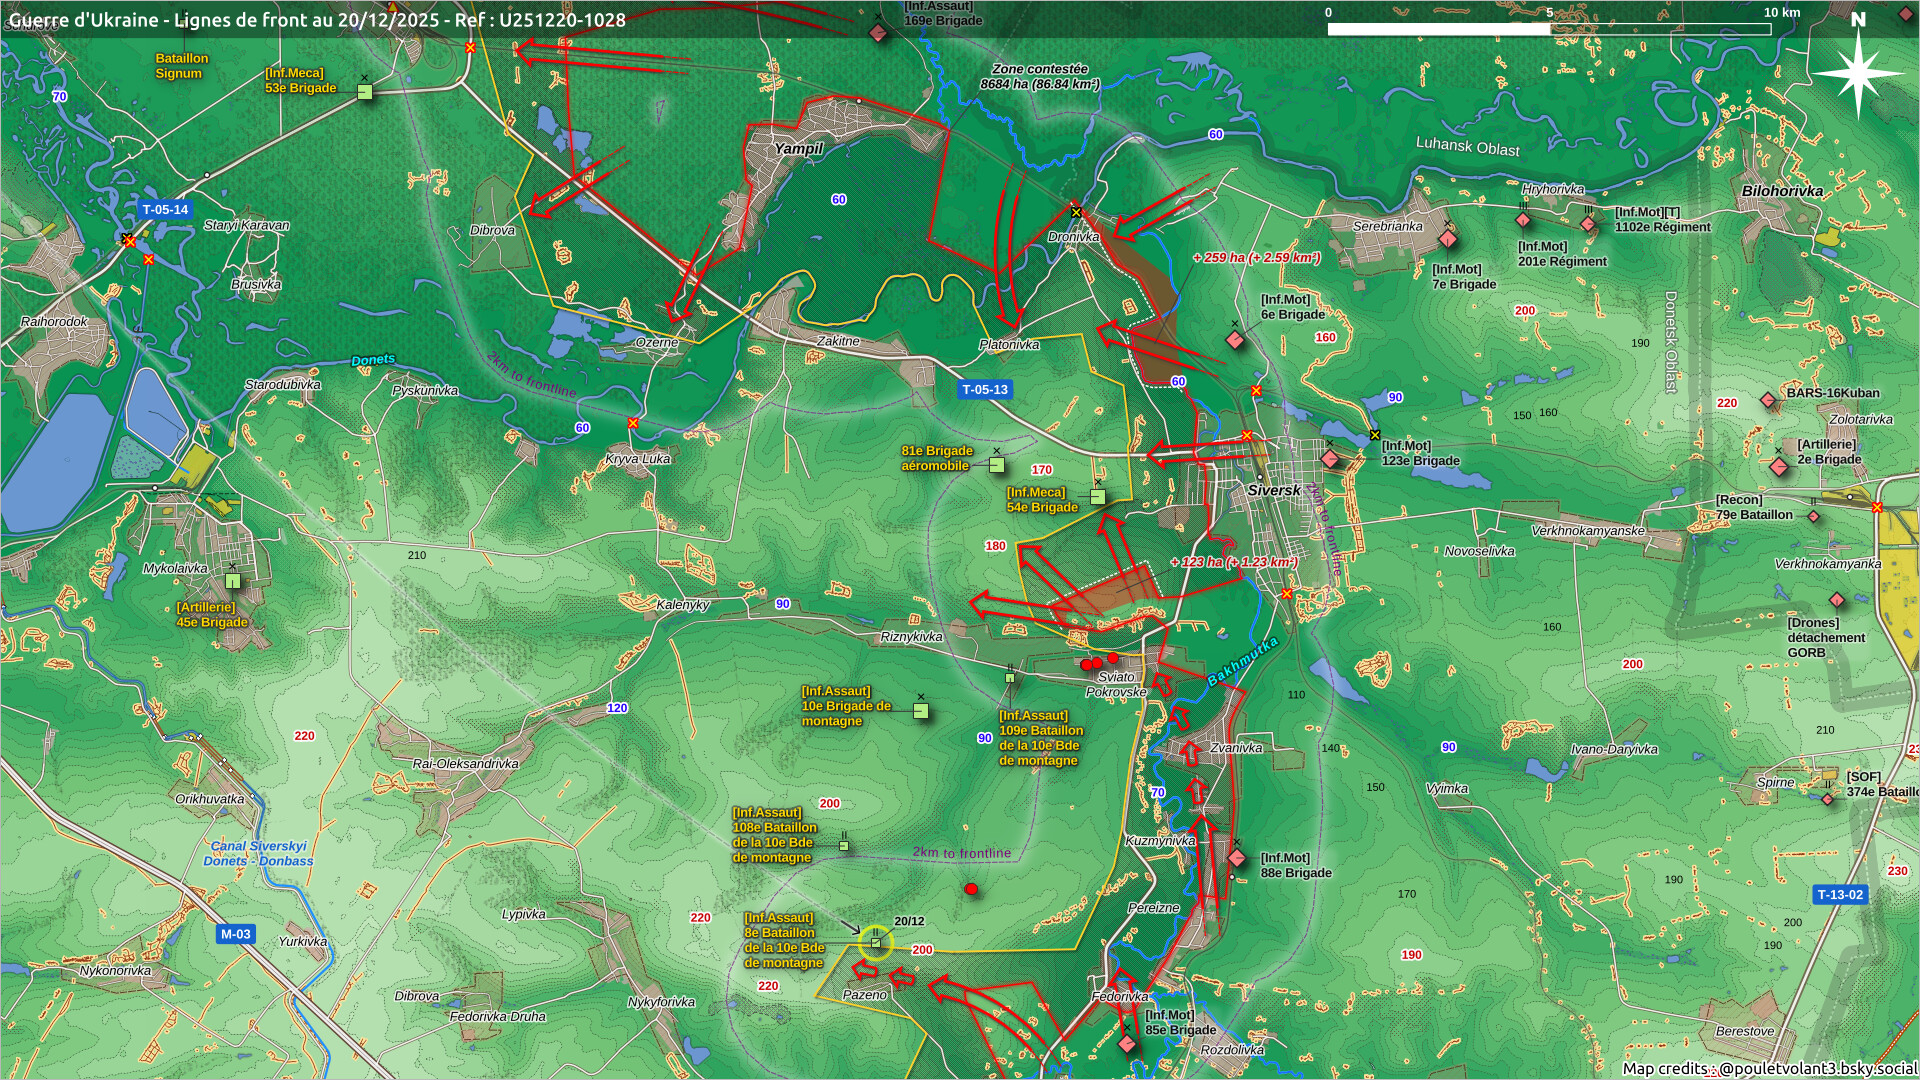Click the 81e Brigade aéromobile unit square
Viewport: 1920px width, 1080px height.
click(996, 465)
